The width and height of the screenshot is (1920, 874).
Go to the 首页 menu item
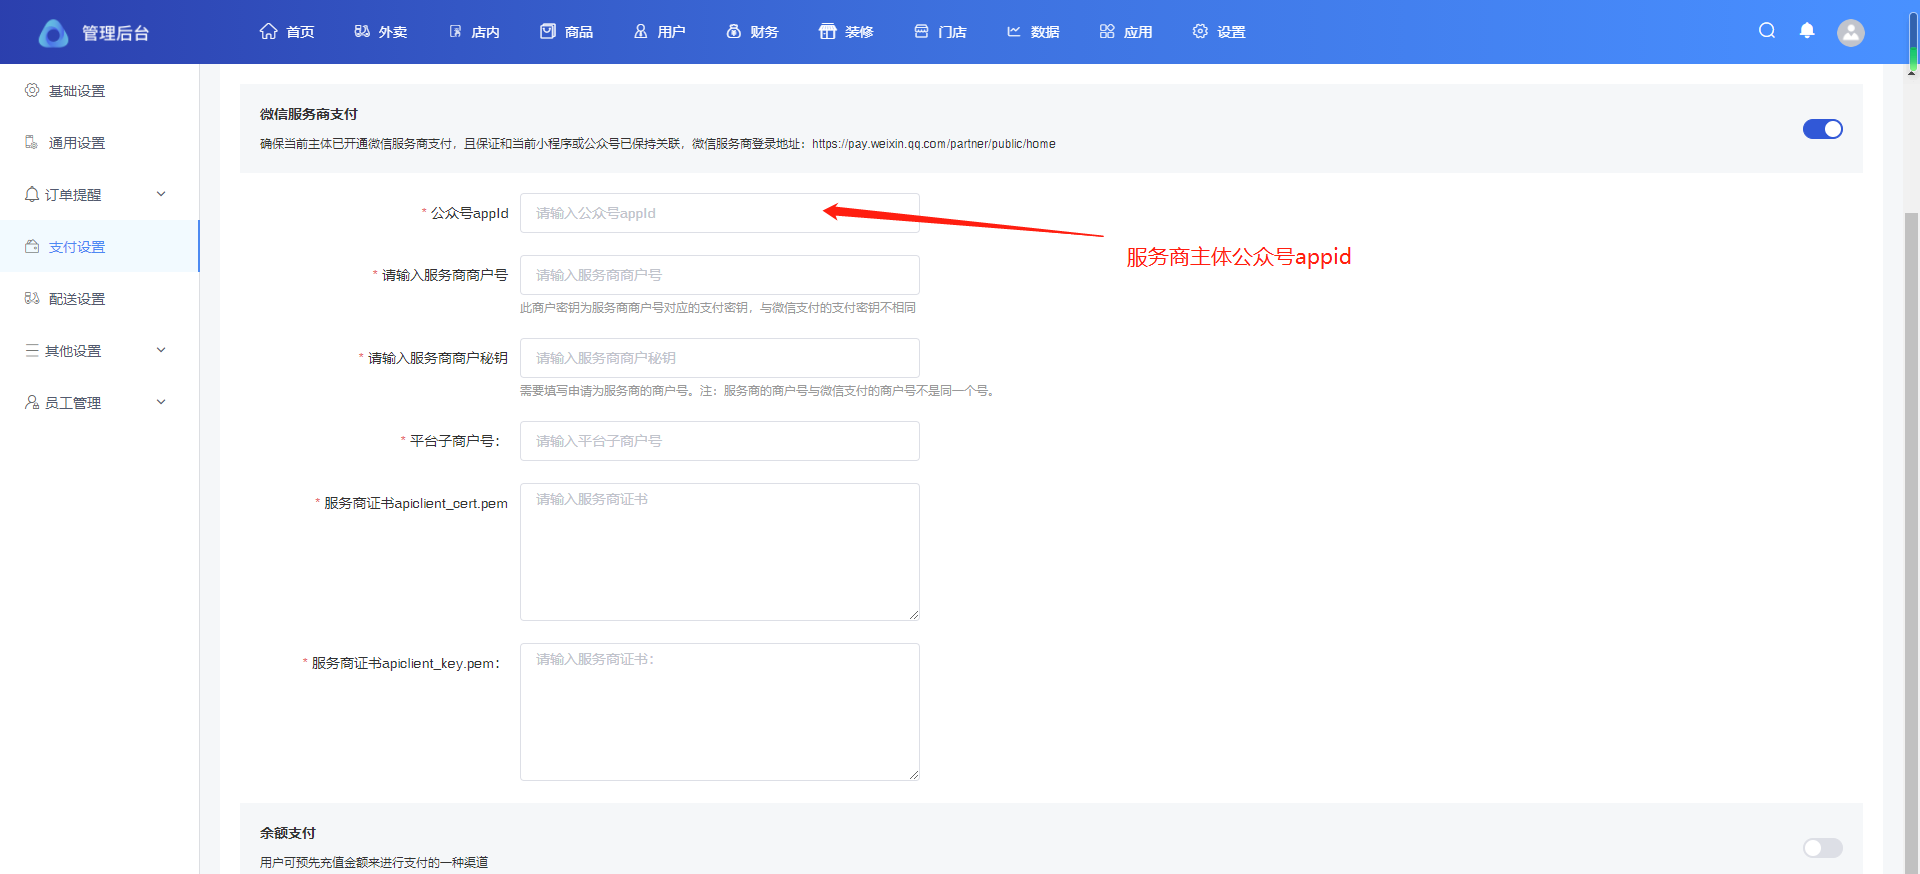pos(300,32)
